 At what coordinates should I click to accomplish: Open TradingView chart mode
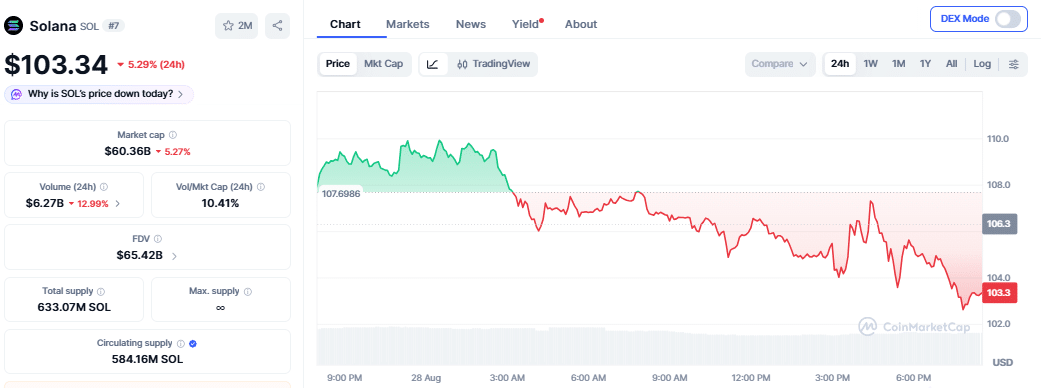(493, 64)
